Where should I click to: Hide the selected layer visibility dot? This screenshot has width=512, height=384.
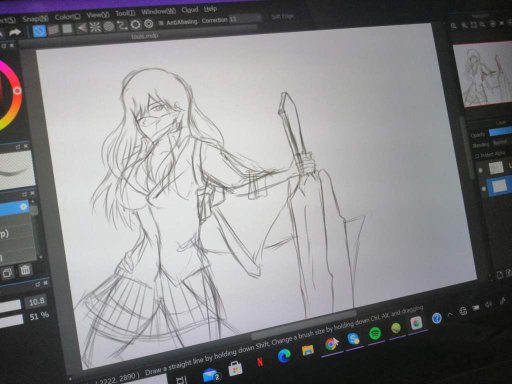(x=484, y=189)
